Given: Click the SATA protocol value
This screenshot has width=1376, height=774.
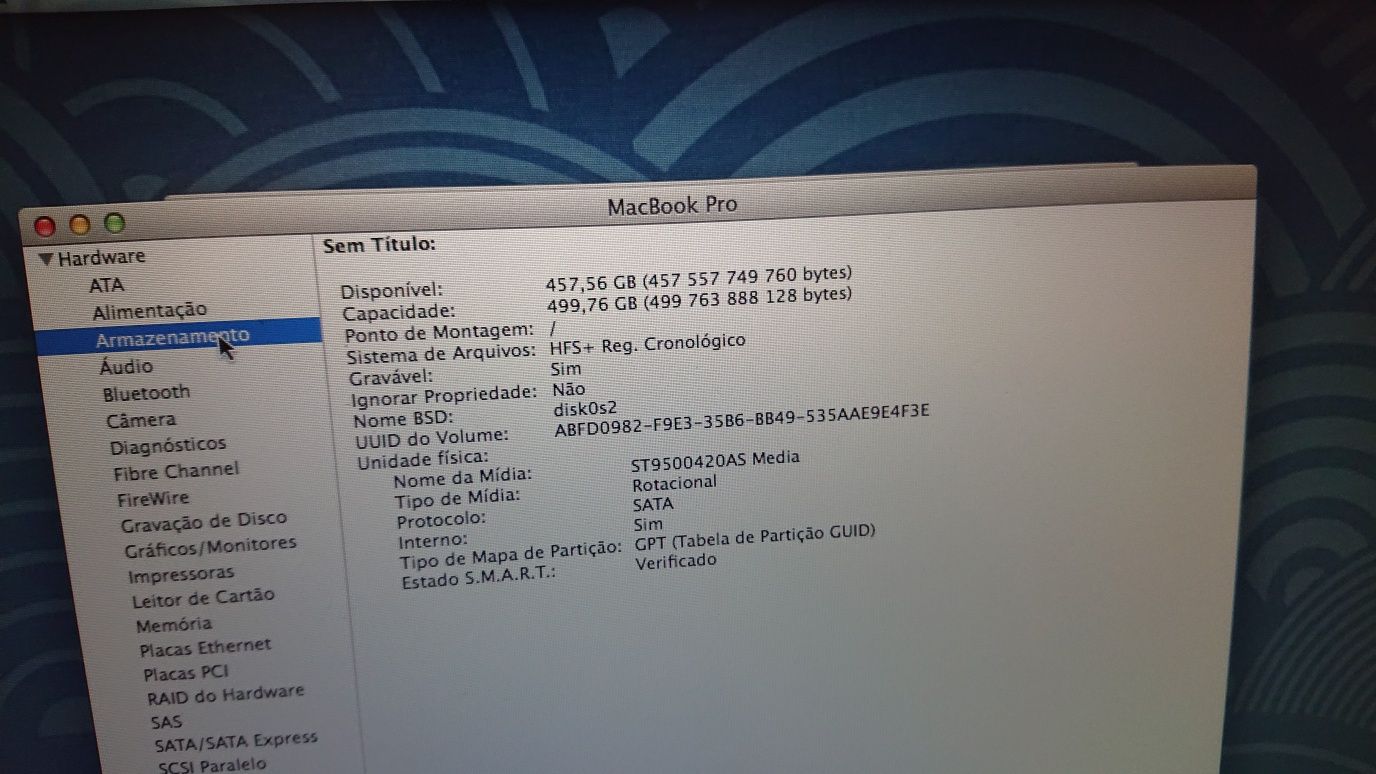Looking at the screenshot, I should [x=653, y=504].
